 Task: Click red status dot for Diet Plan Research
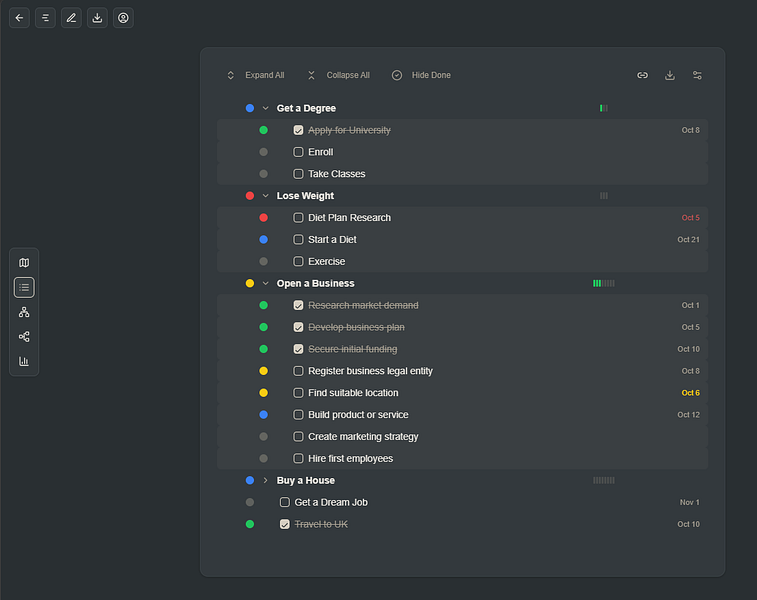coord(264,218)
